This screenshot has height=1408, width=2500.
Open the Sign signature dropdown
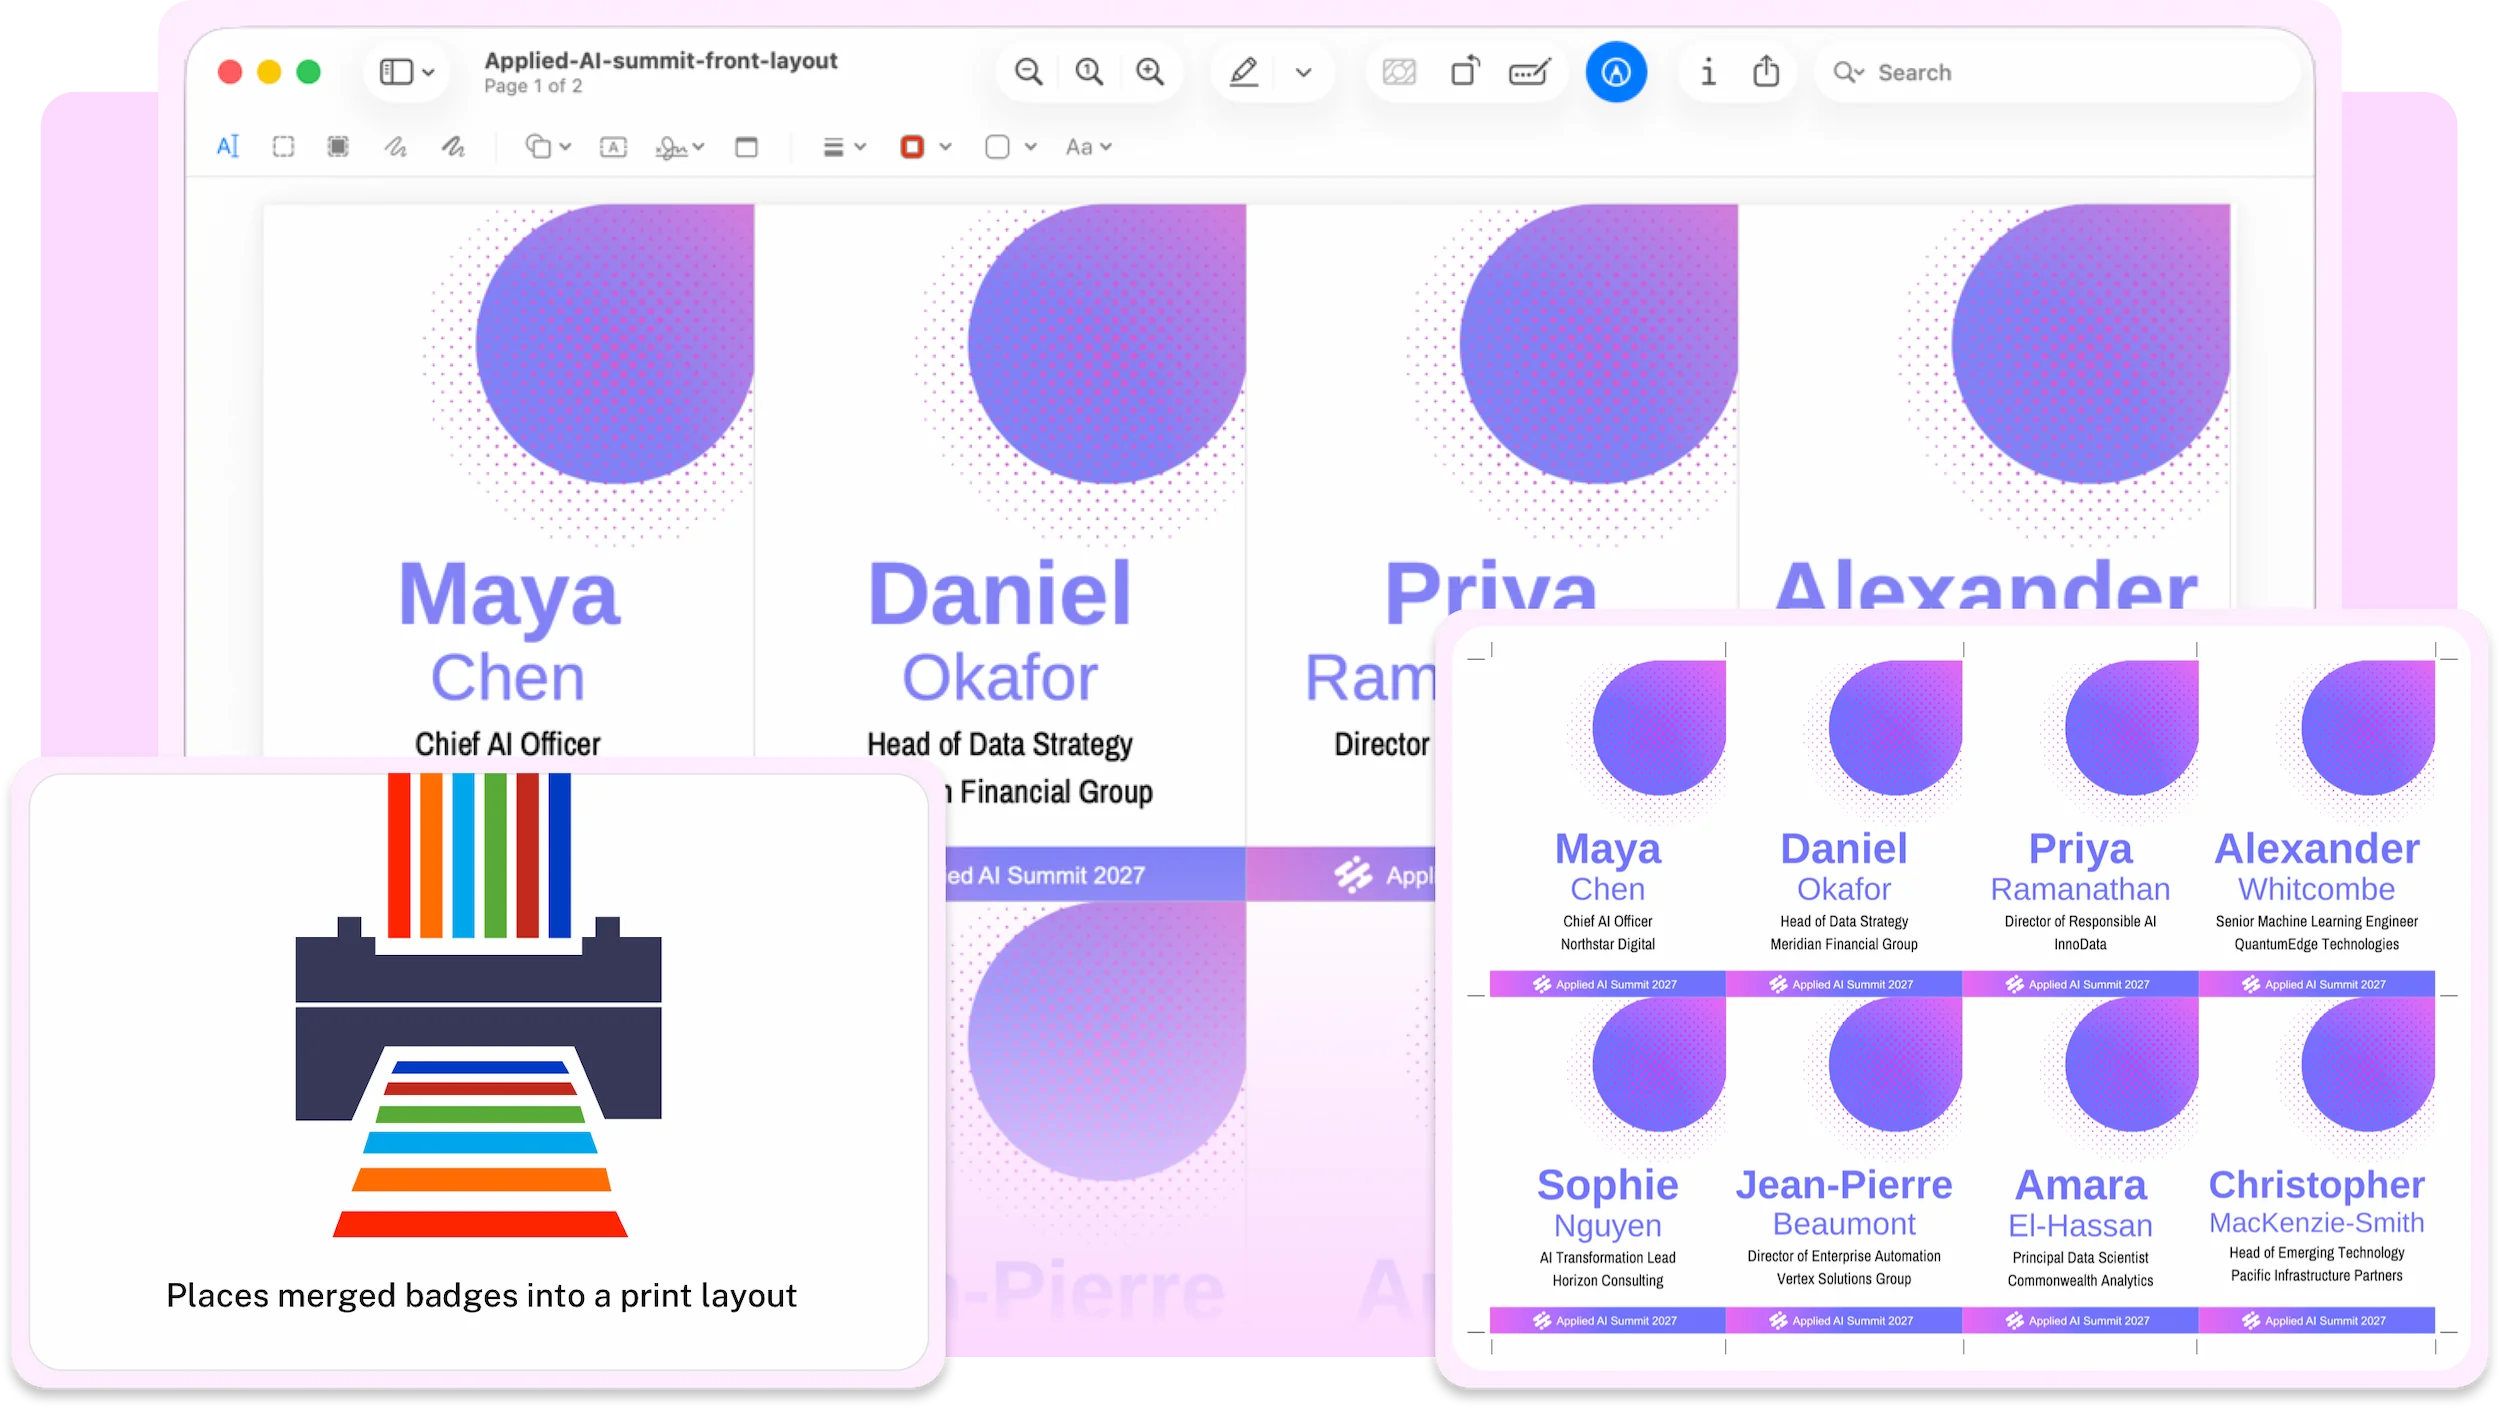(680, 147)
